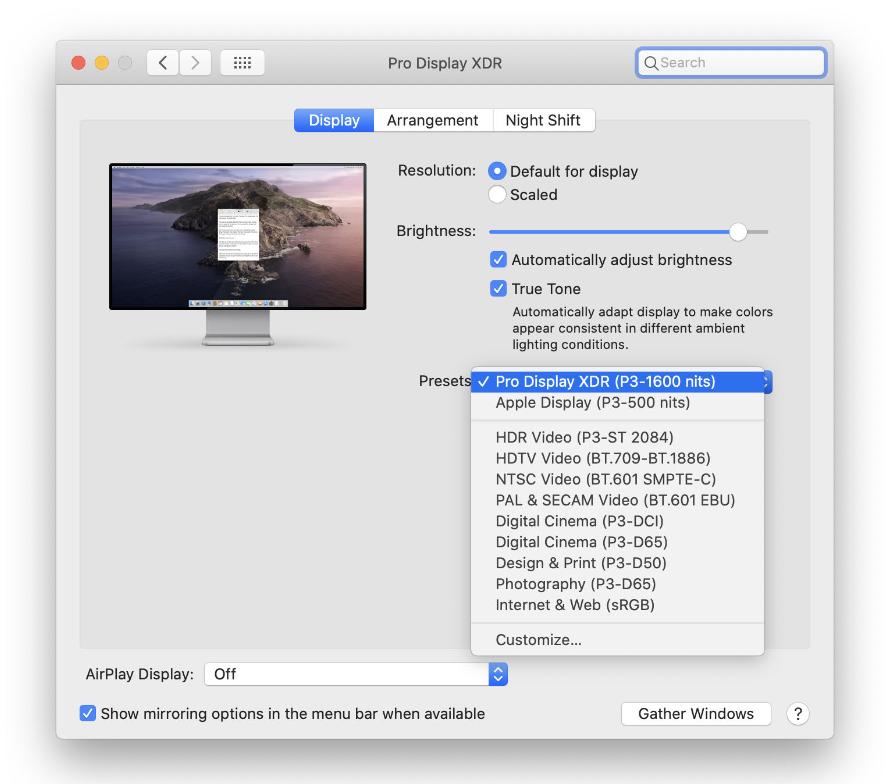Open the Arrangement tab

(433, 120)
